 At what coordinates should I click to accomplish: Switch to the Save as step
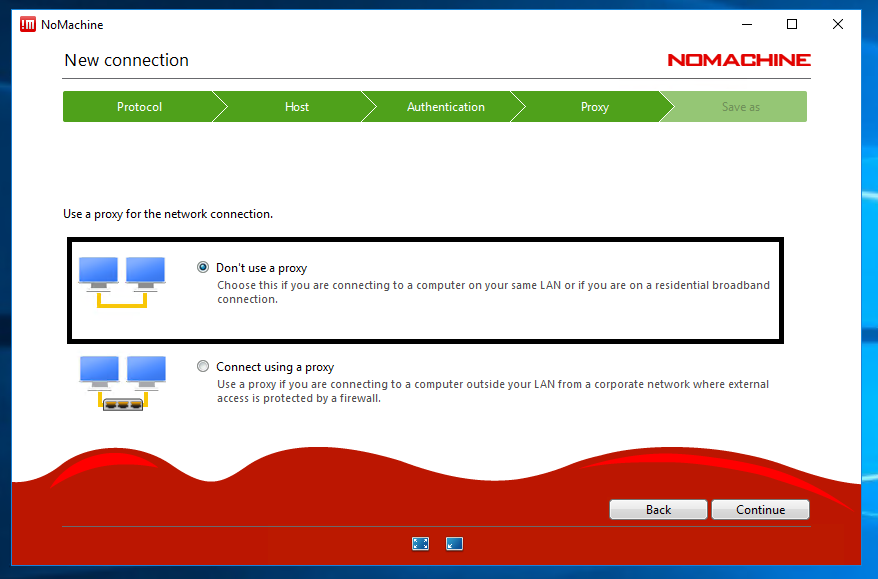point(740,106)
